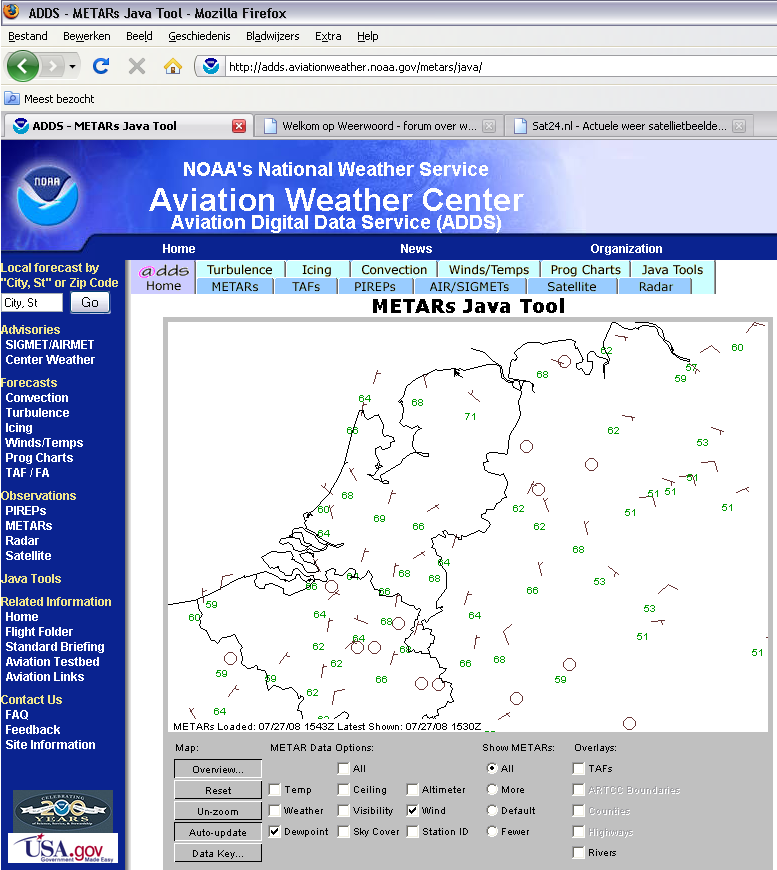Switch to the Sat24.nl tab
The image size is (777, 870).
pyautogui.click(x=629, y=126)
